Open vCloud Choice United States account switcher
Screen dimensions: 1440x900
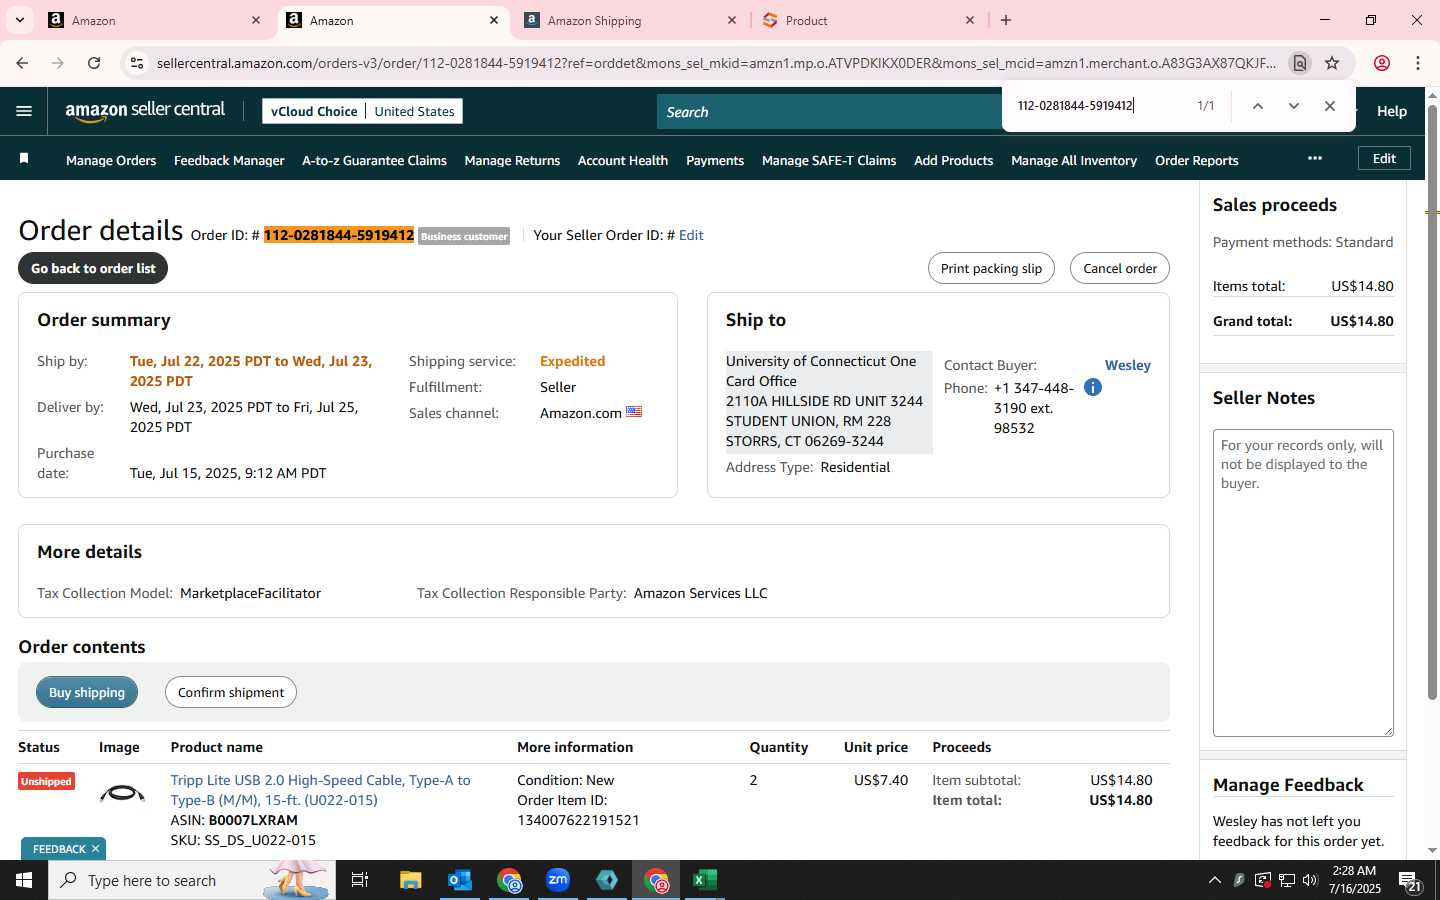[362, 111]
